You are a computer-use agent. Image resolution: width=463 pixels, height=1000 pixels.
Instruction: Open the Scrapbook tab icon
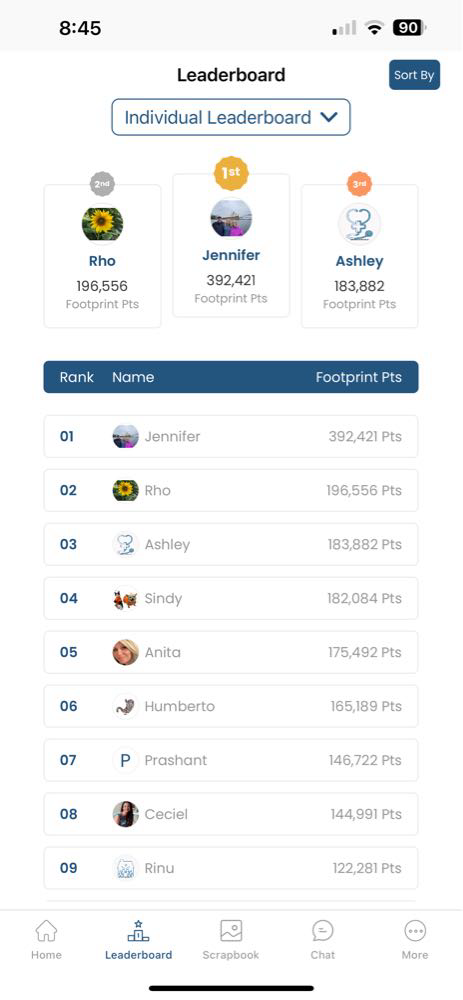click(x=231, y=931)
